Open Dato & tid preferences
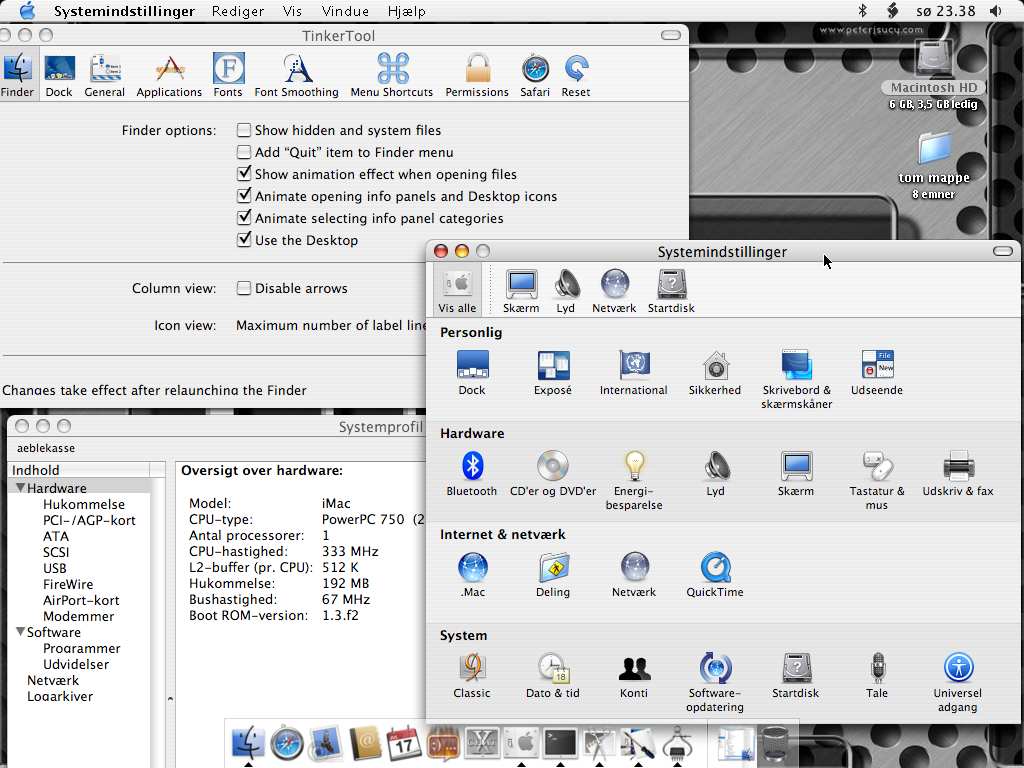Image resolution: width=1024 pixels, height=768 pixels. click(552, 669)
